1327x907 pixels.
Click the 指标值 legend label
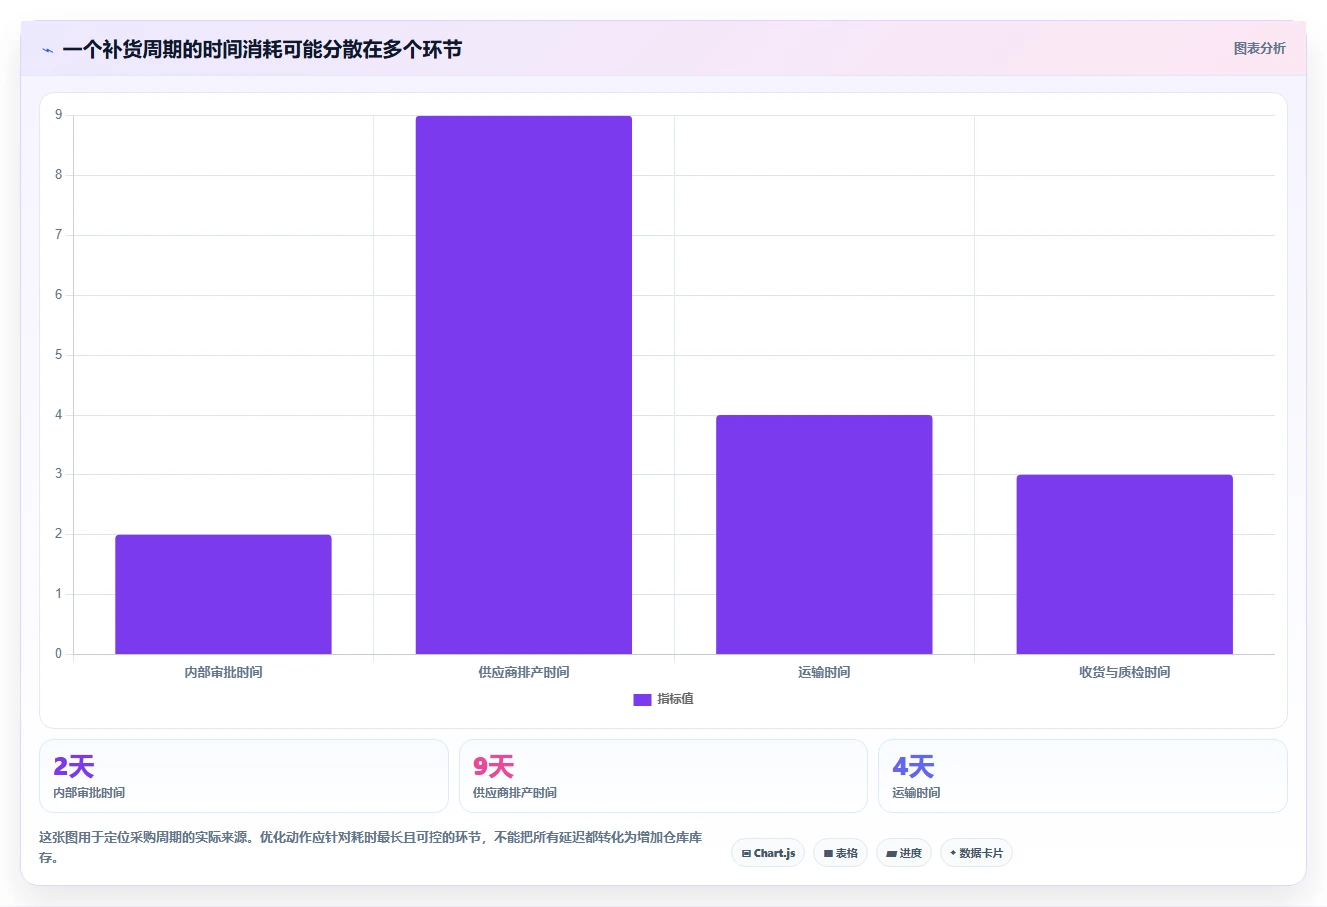(675, 699)
